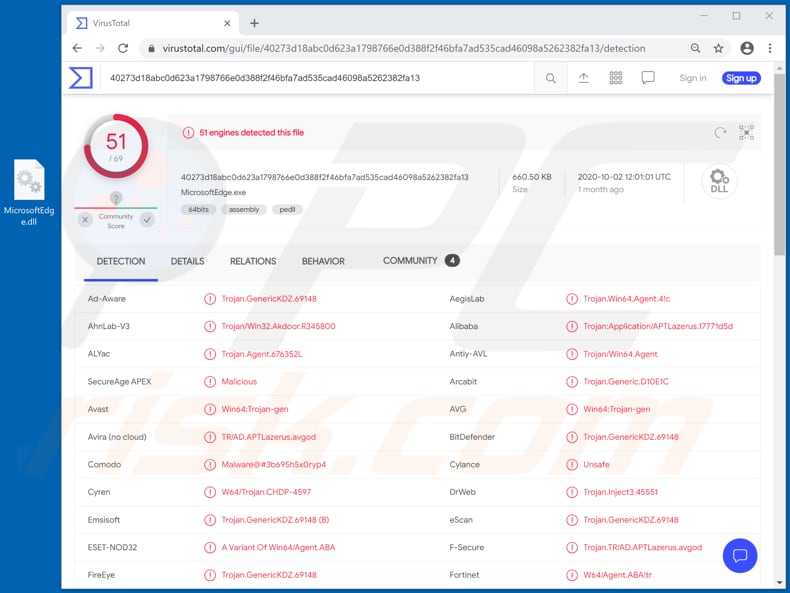
Task: Click the blue chat support bubble
Action: click(x=740, y=556)
